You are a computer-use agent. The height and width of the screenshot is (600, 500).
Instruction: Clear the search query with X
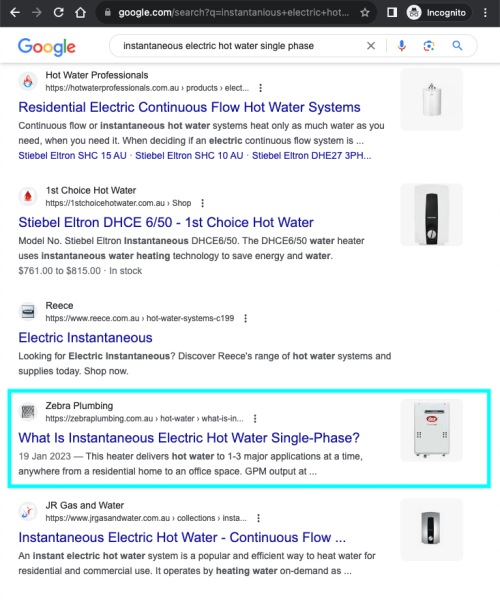[371, 46]
